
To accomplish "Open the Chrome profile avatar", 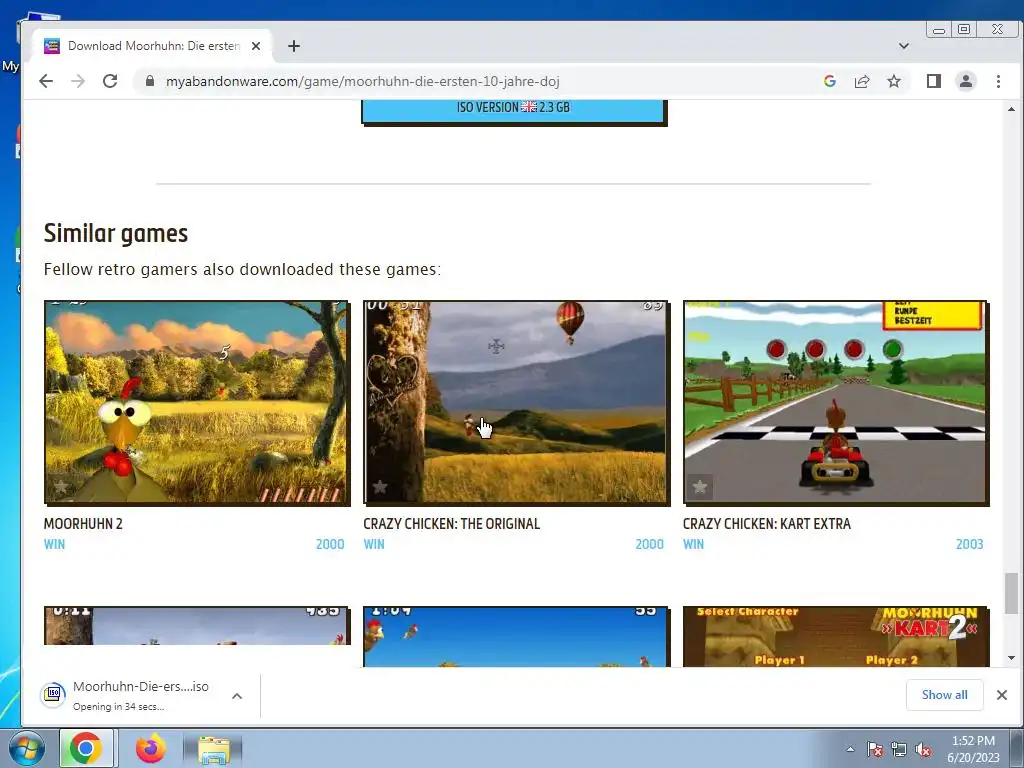I will click(965, 81).
